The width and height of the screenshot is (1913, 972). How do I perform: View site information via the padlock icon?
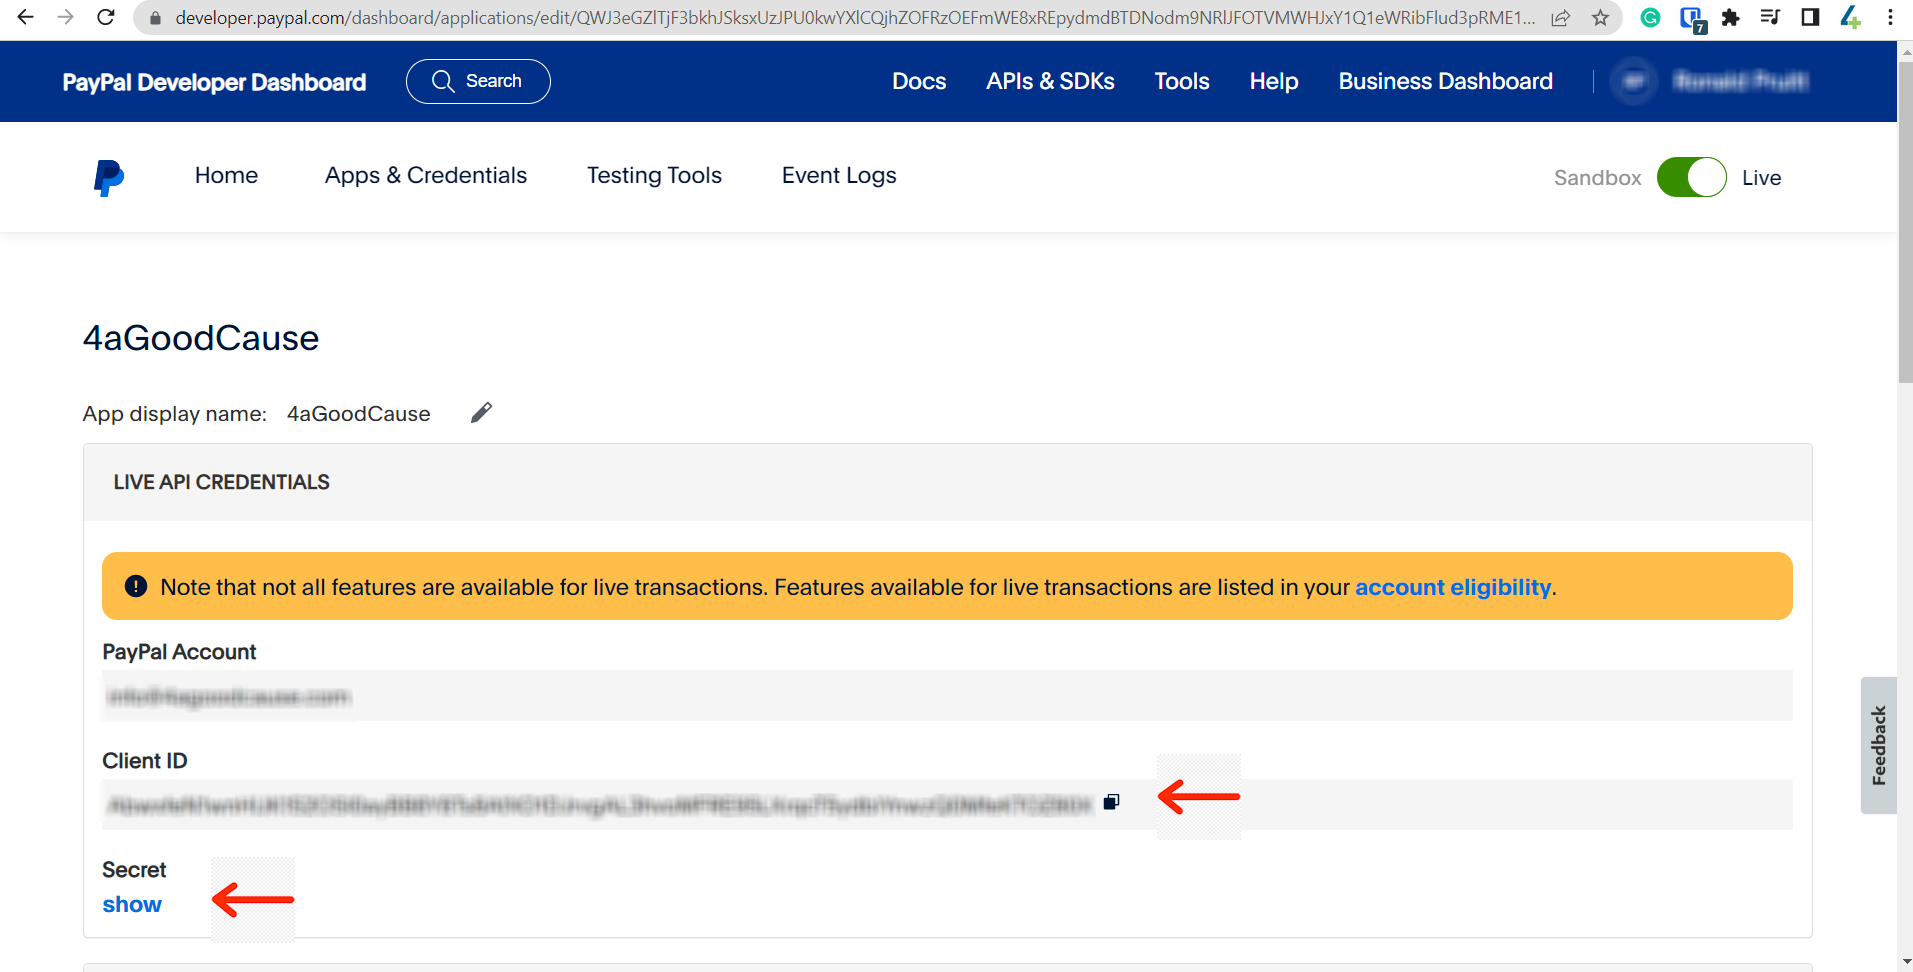155,18
